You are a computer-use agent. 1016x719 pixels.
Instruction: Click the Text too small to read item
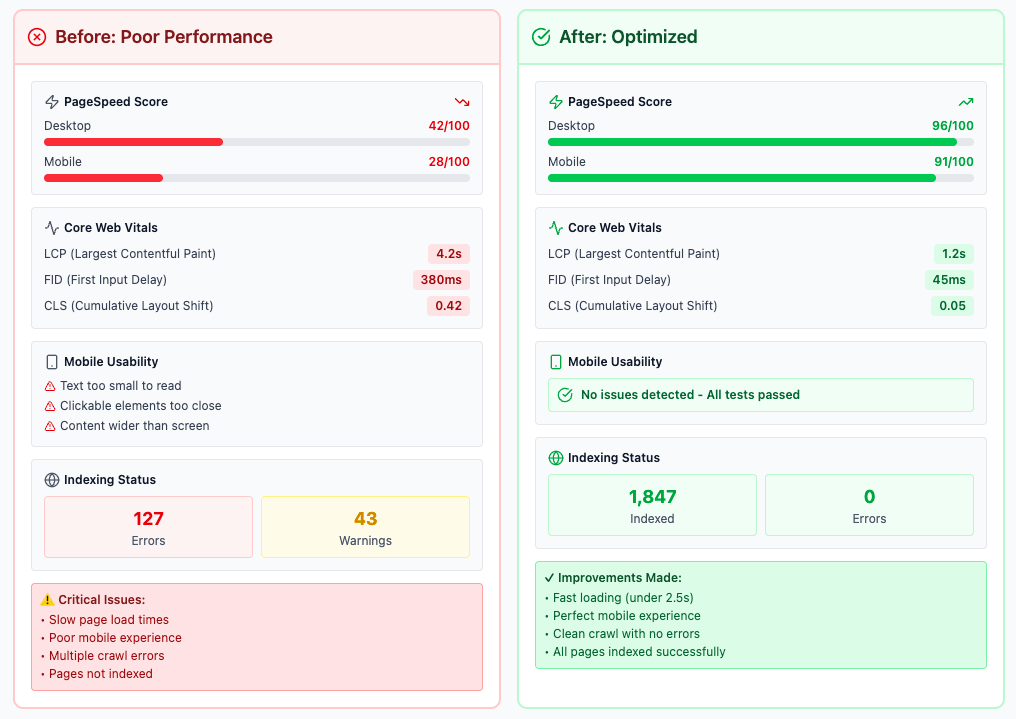[121, 386]
